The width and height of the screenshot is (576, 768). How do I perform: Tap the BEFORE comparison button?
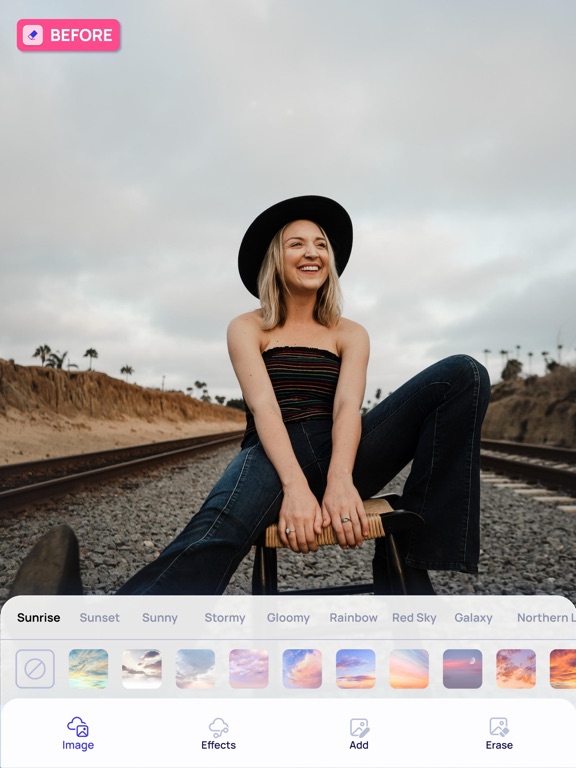(69, 35)
